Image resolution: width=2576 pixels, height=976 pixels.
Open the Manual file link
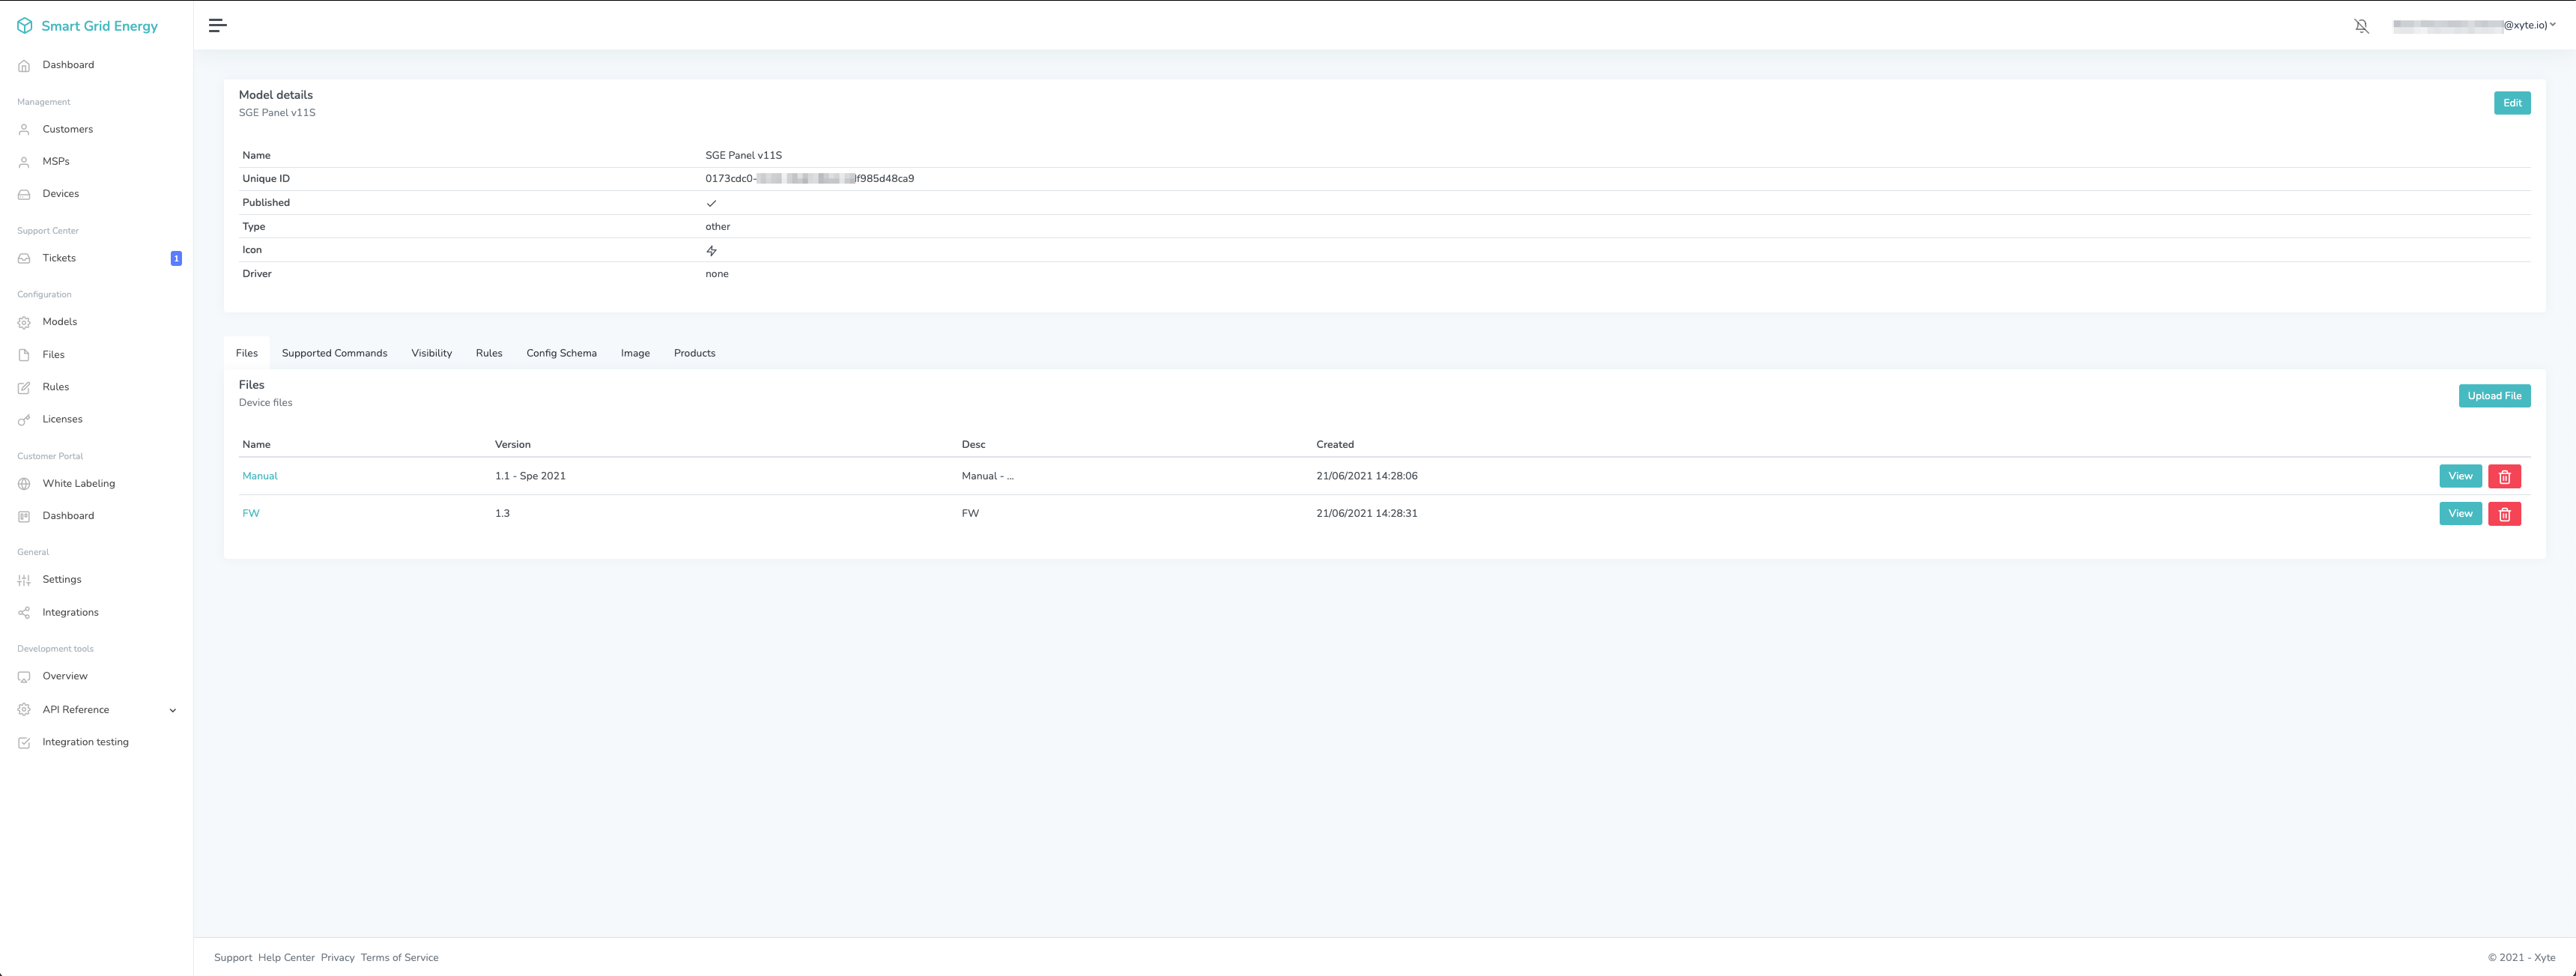click(259, 476)
